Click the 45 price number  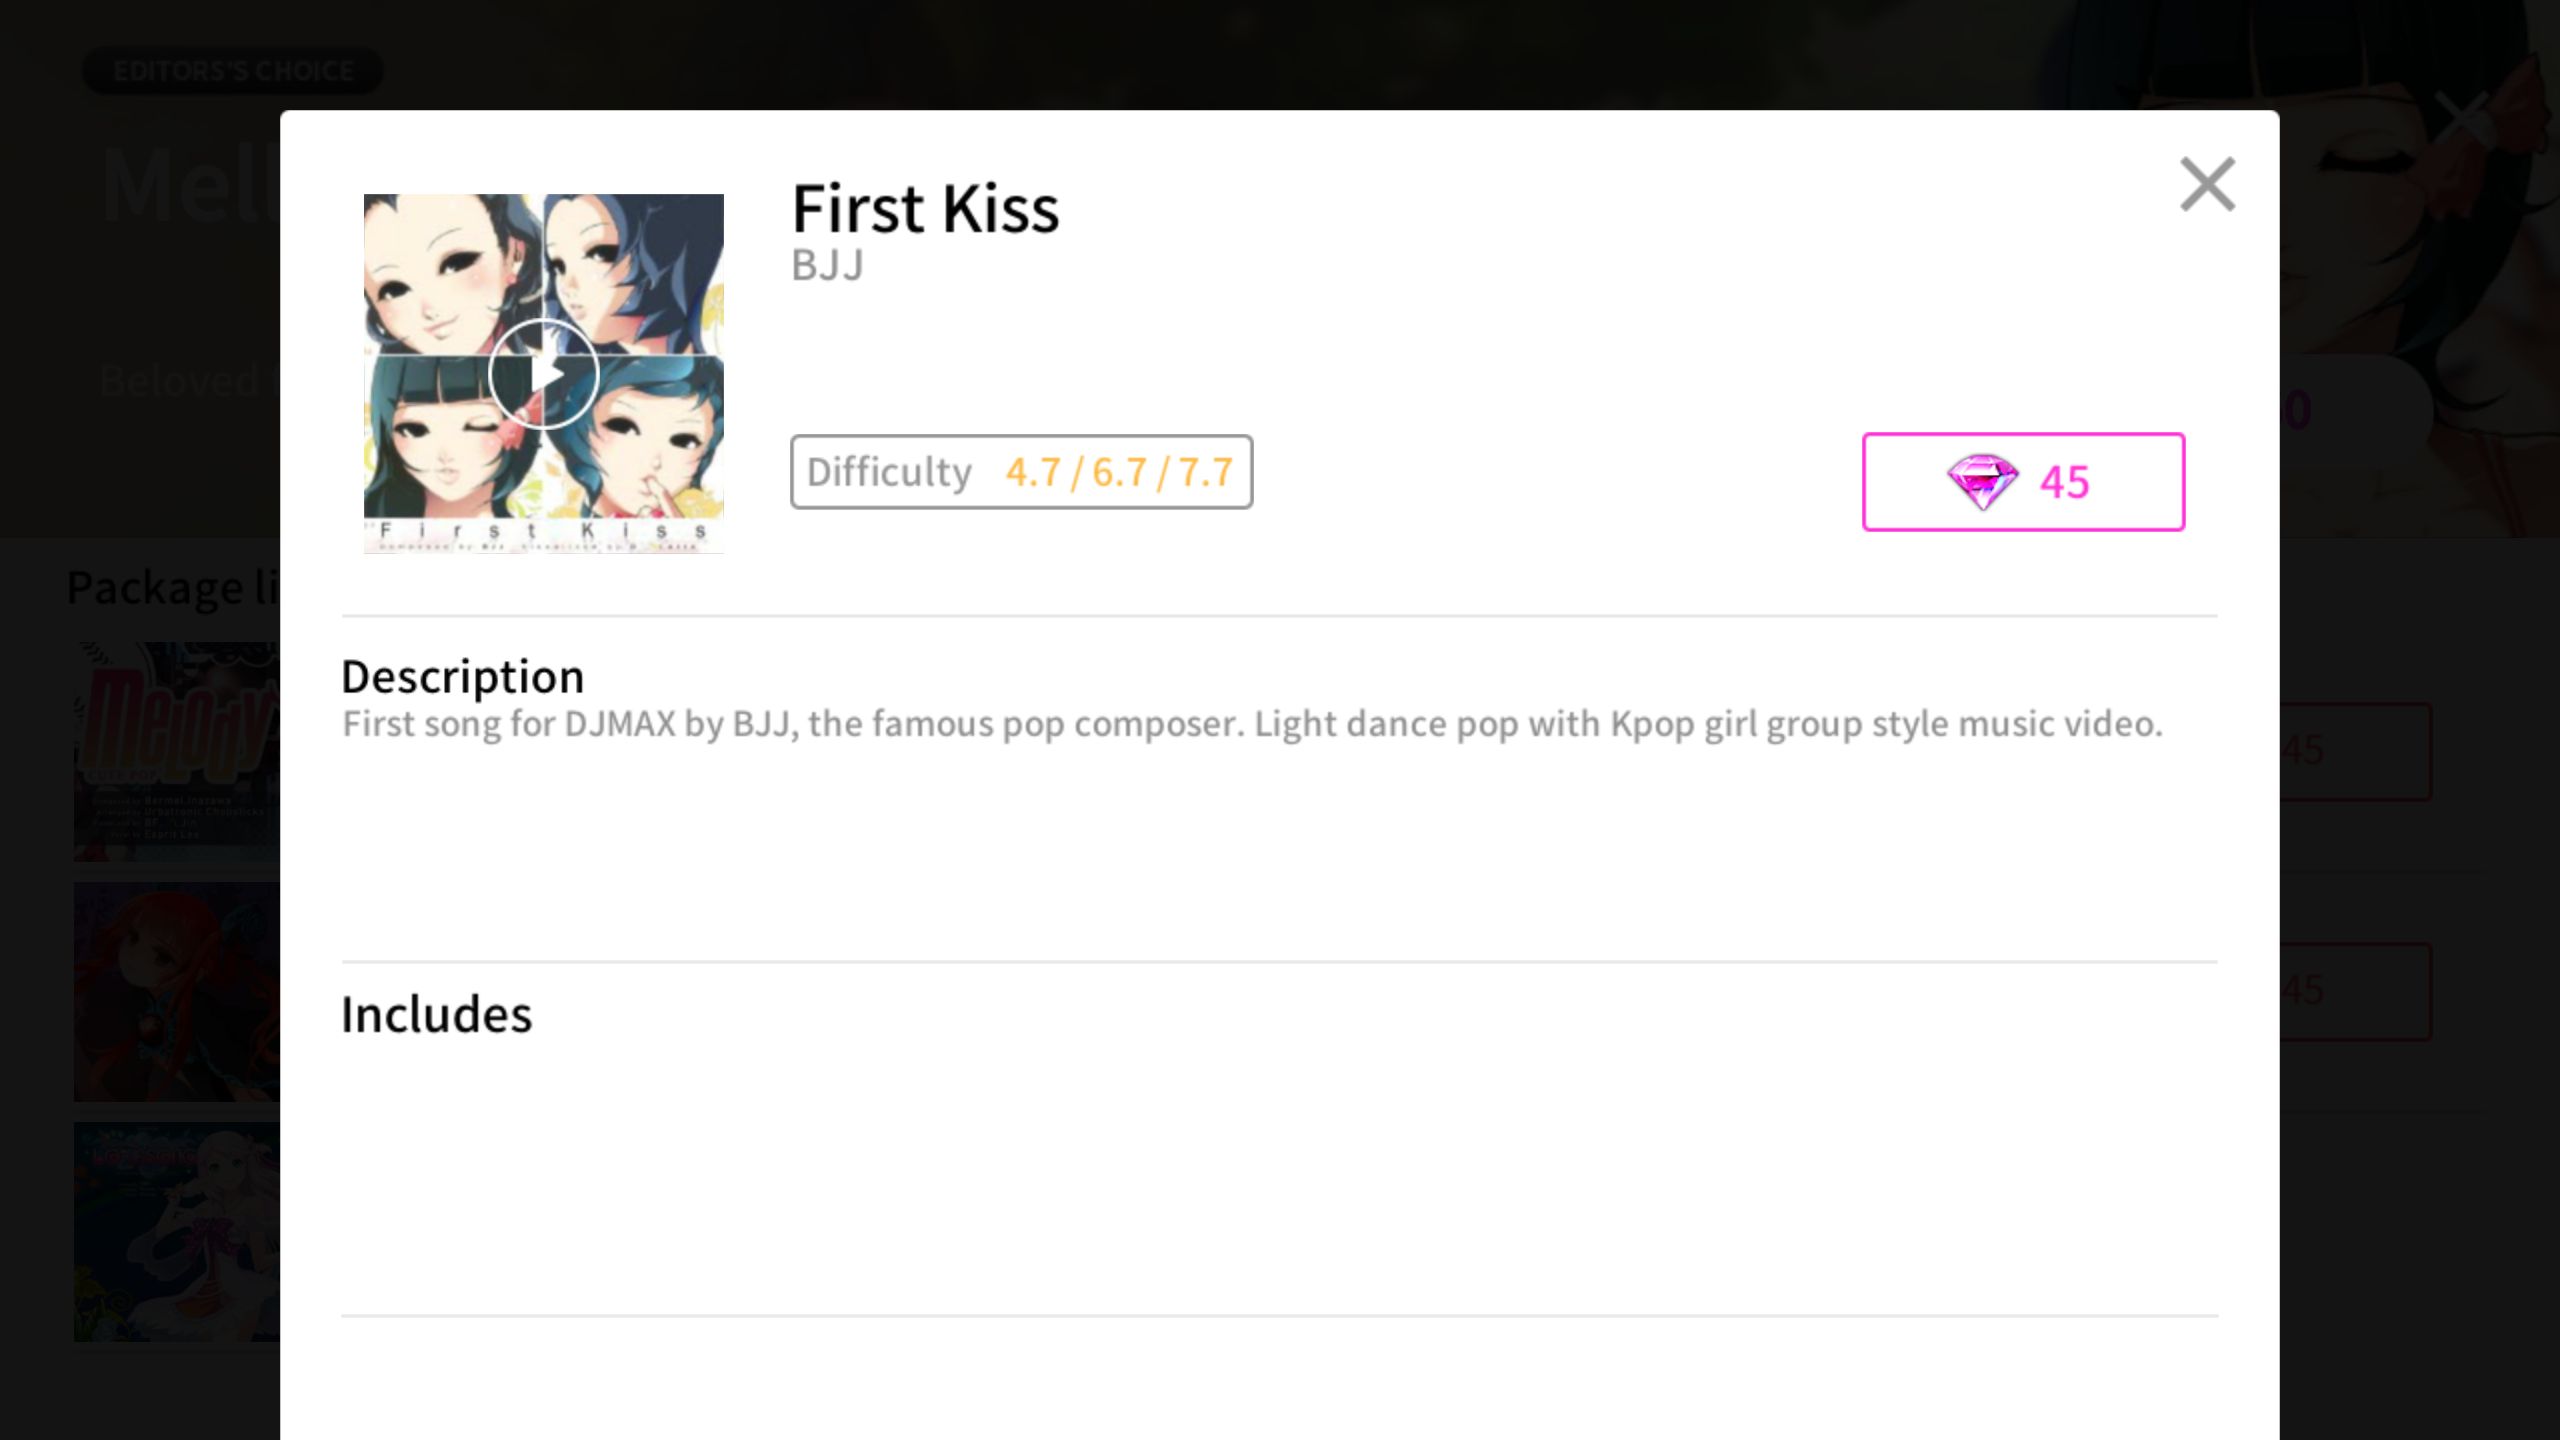(2065, 483)
